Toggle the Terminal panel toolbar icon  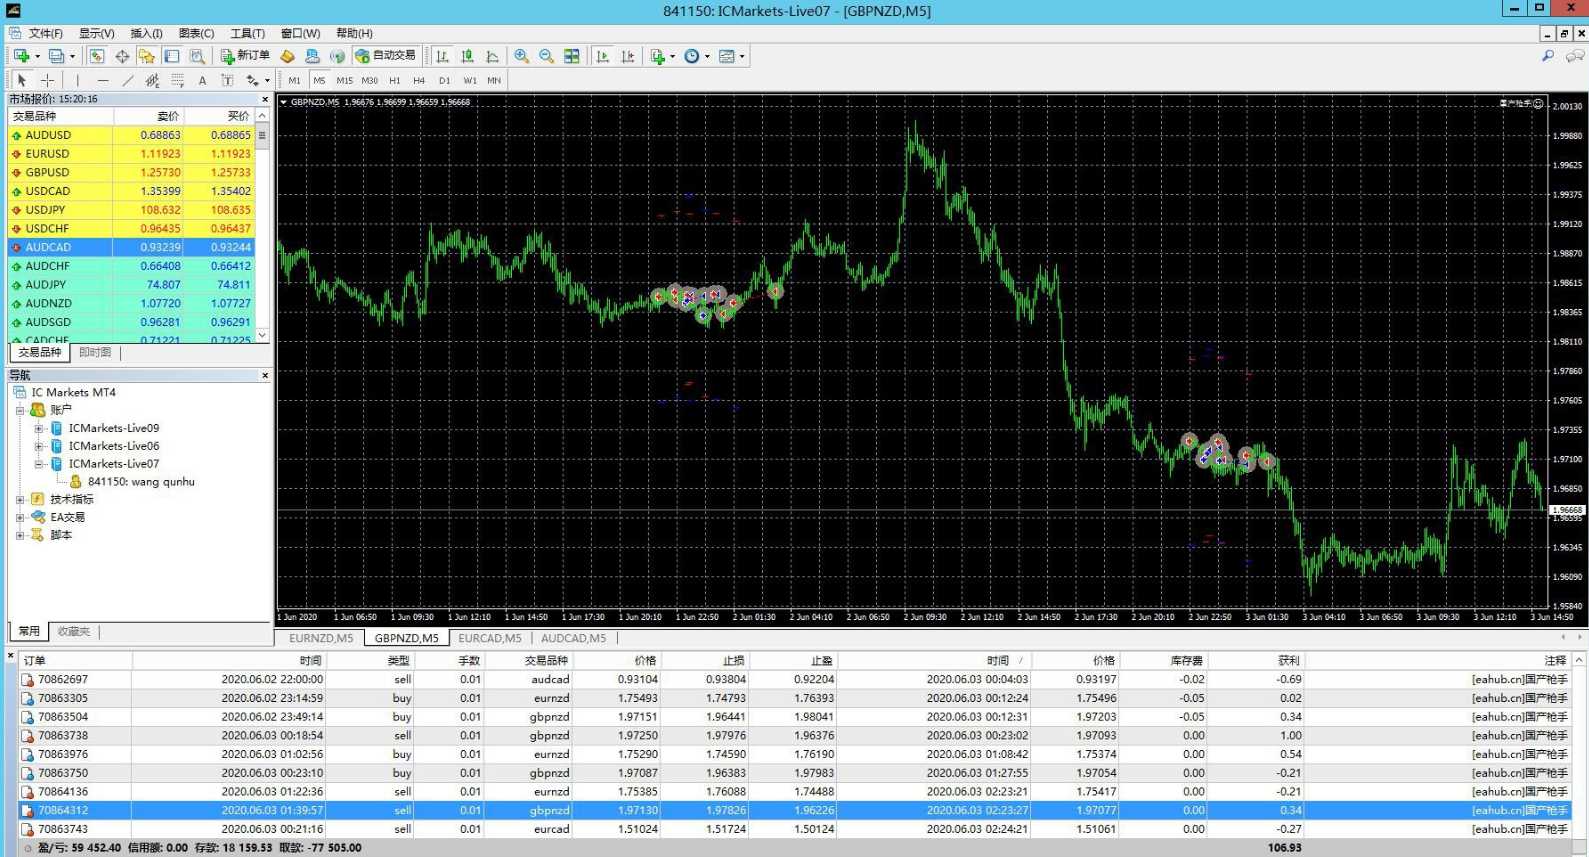click(172, 56)
